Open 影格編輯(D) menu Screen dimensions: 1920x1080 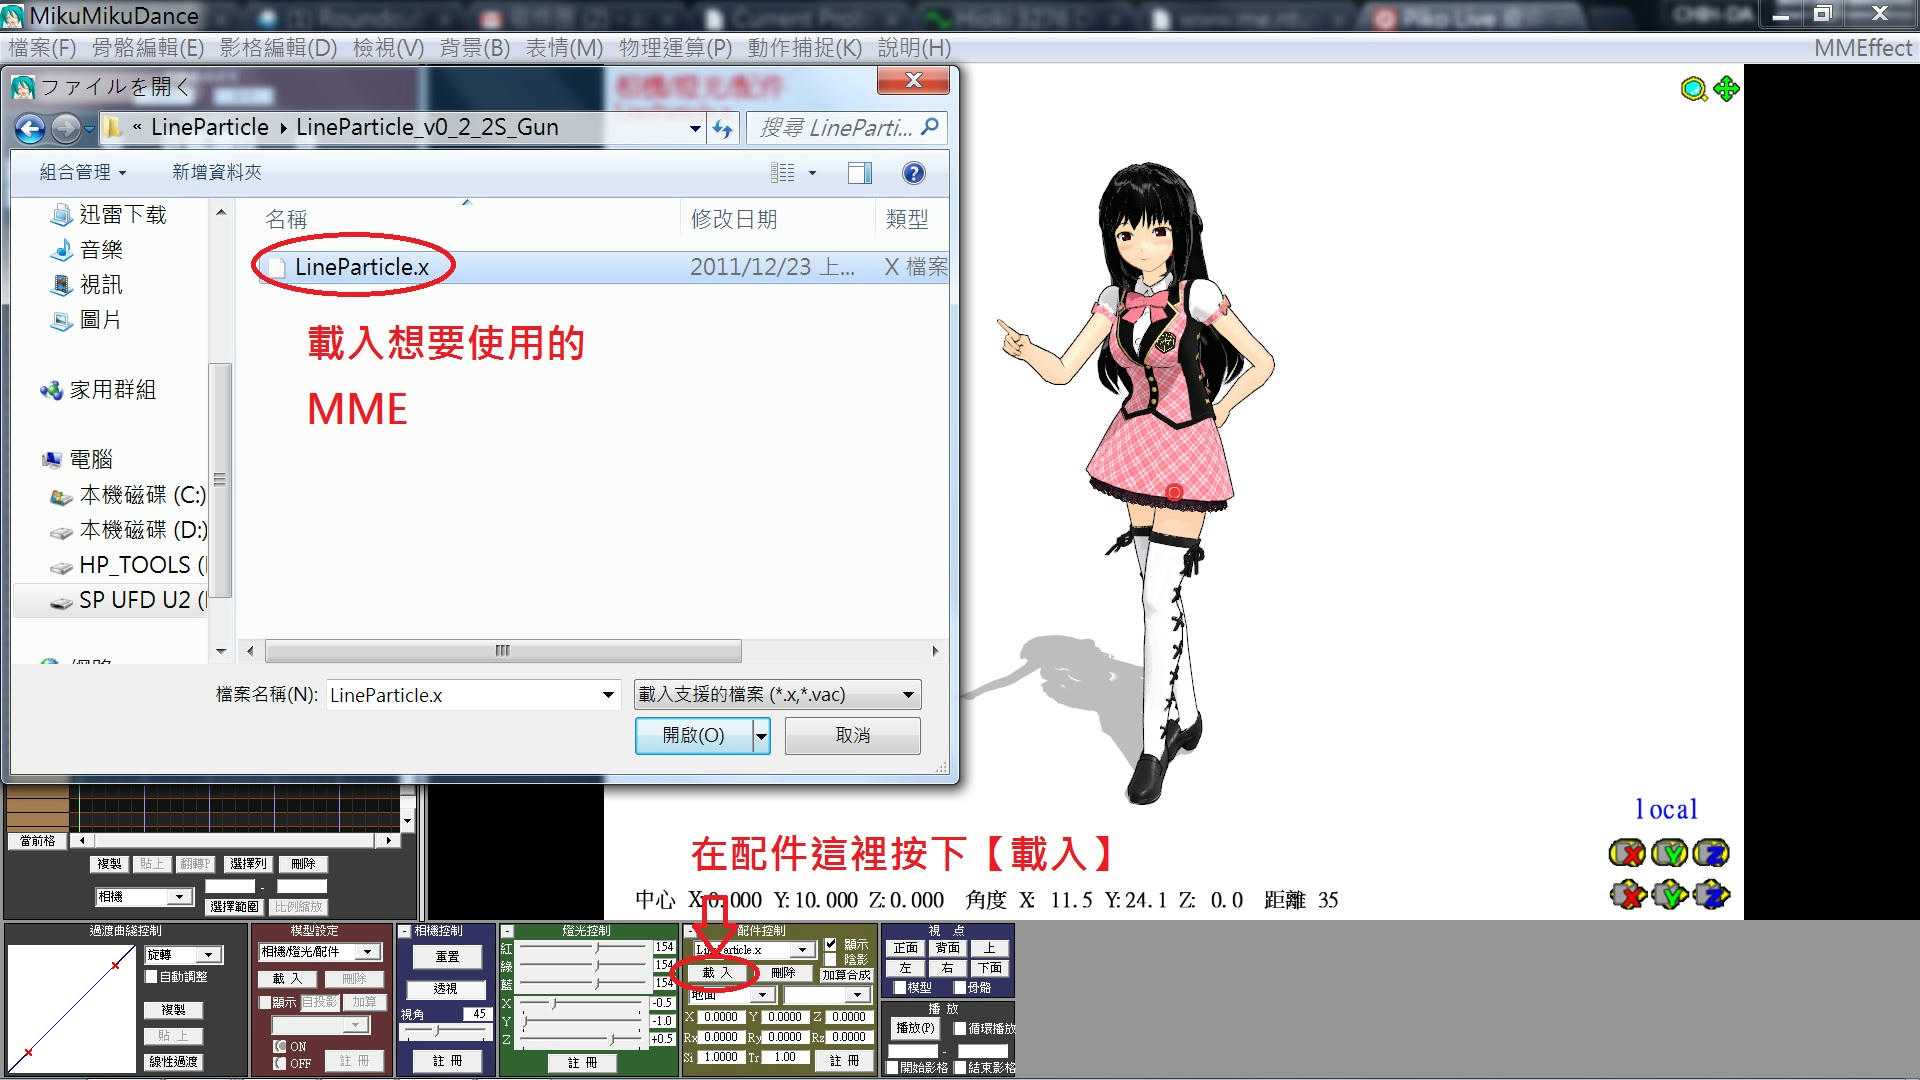point(279,48)
